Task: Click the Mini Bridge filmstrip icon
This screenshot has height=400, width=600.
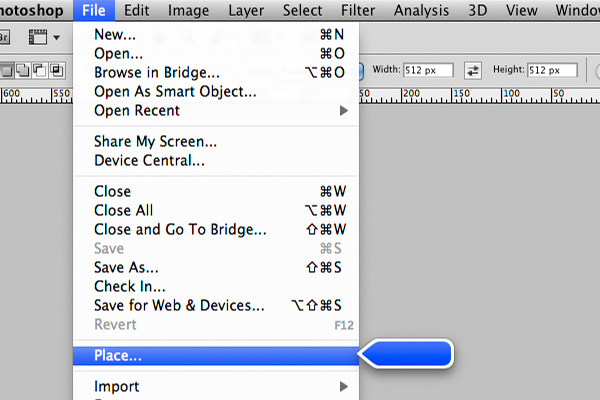Action: pyautogui.click(x=38, y=38)
